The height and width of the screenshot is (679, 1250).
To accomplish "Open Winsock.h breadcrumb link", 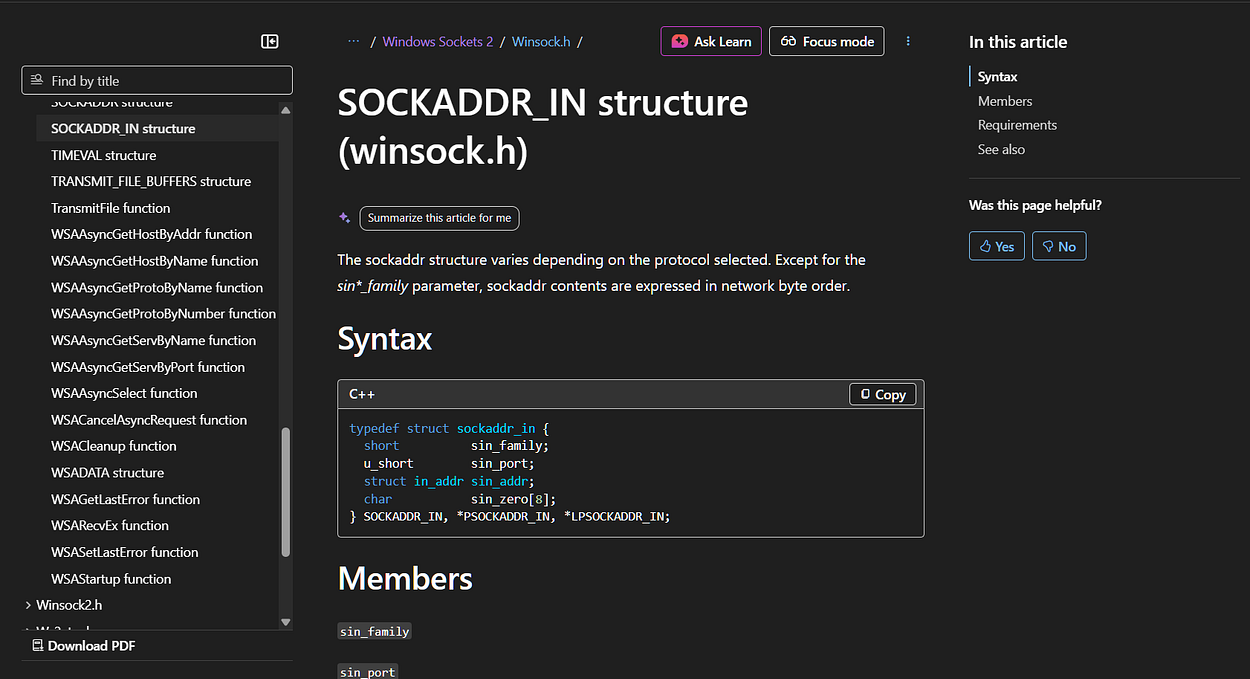I will click(541, 41).
